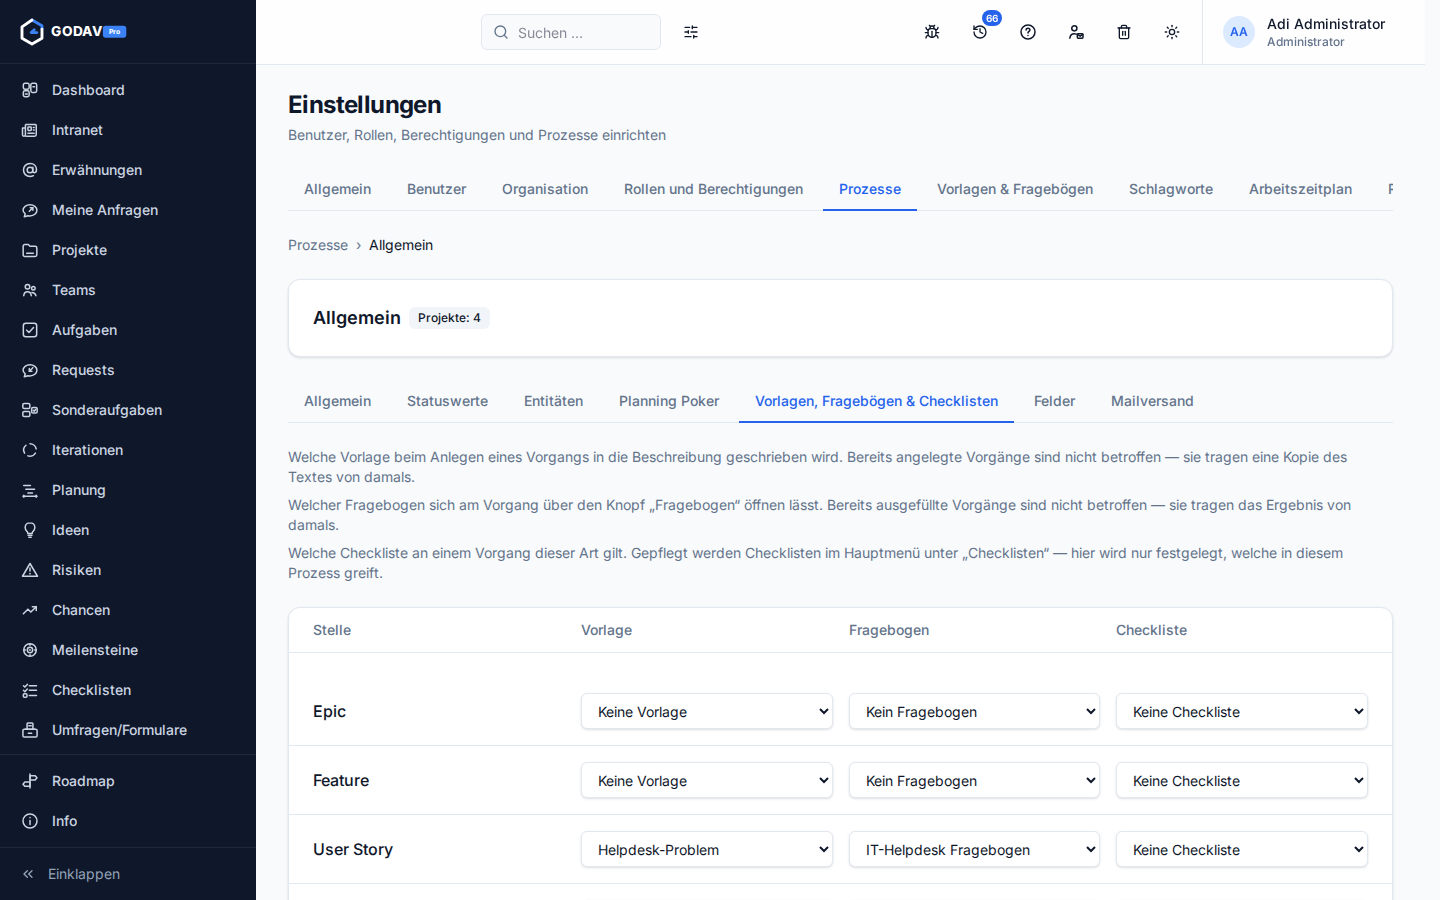
Task: Open Meine Anfragen in the sidebar
Action: coord(128,210)
